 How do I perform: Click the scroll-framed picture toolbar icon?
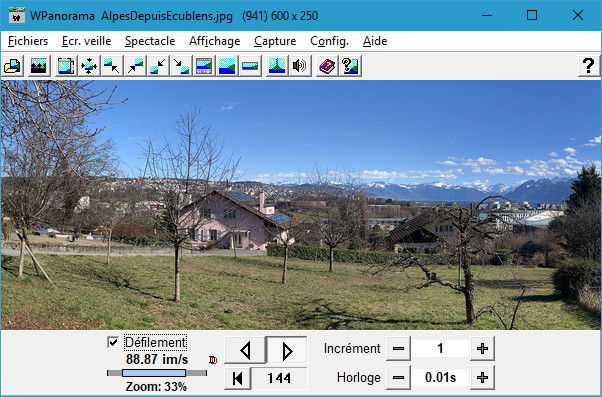[66, 66]
